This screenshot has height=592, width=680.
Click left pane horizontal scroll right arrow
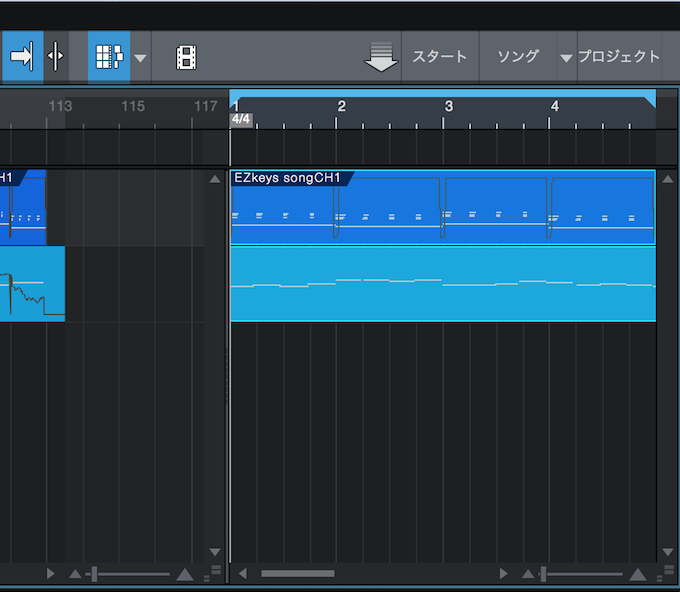[x=51, y=574]
